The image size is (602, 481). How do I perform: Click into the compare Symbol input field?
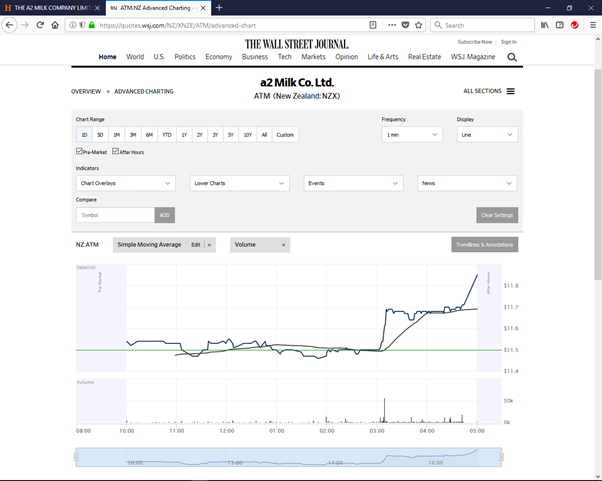click(x=115, y=215)
